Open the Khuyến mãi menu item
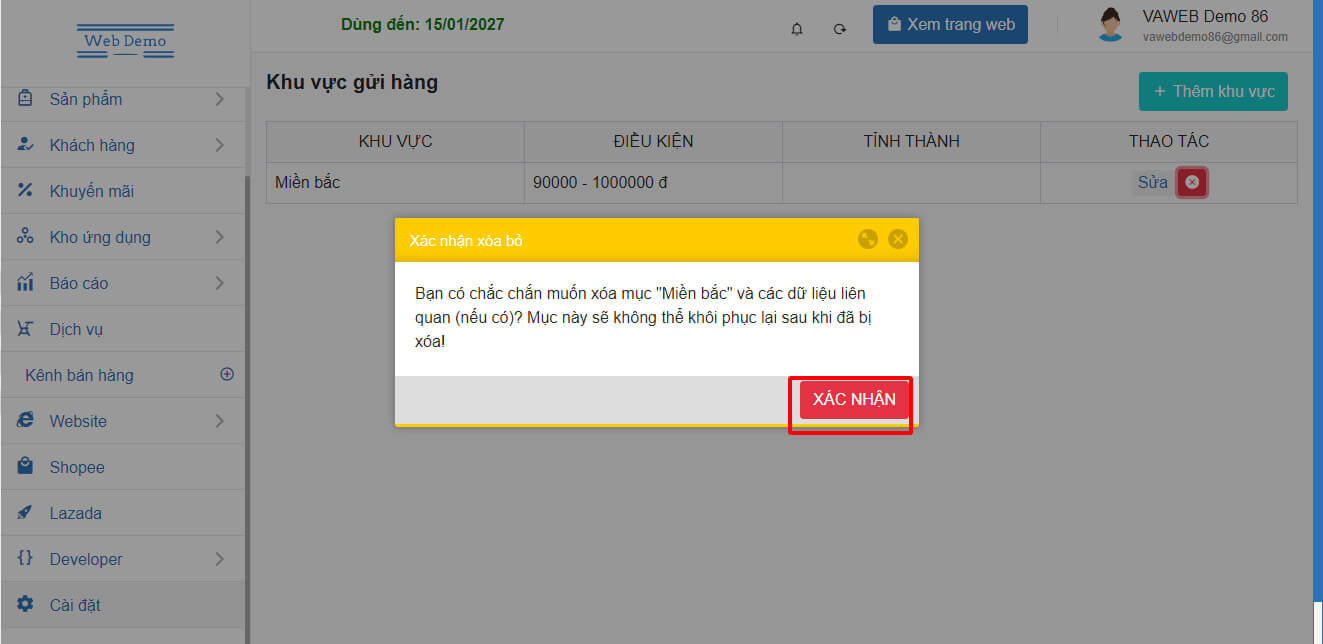 click(x=122, y=191)
